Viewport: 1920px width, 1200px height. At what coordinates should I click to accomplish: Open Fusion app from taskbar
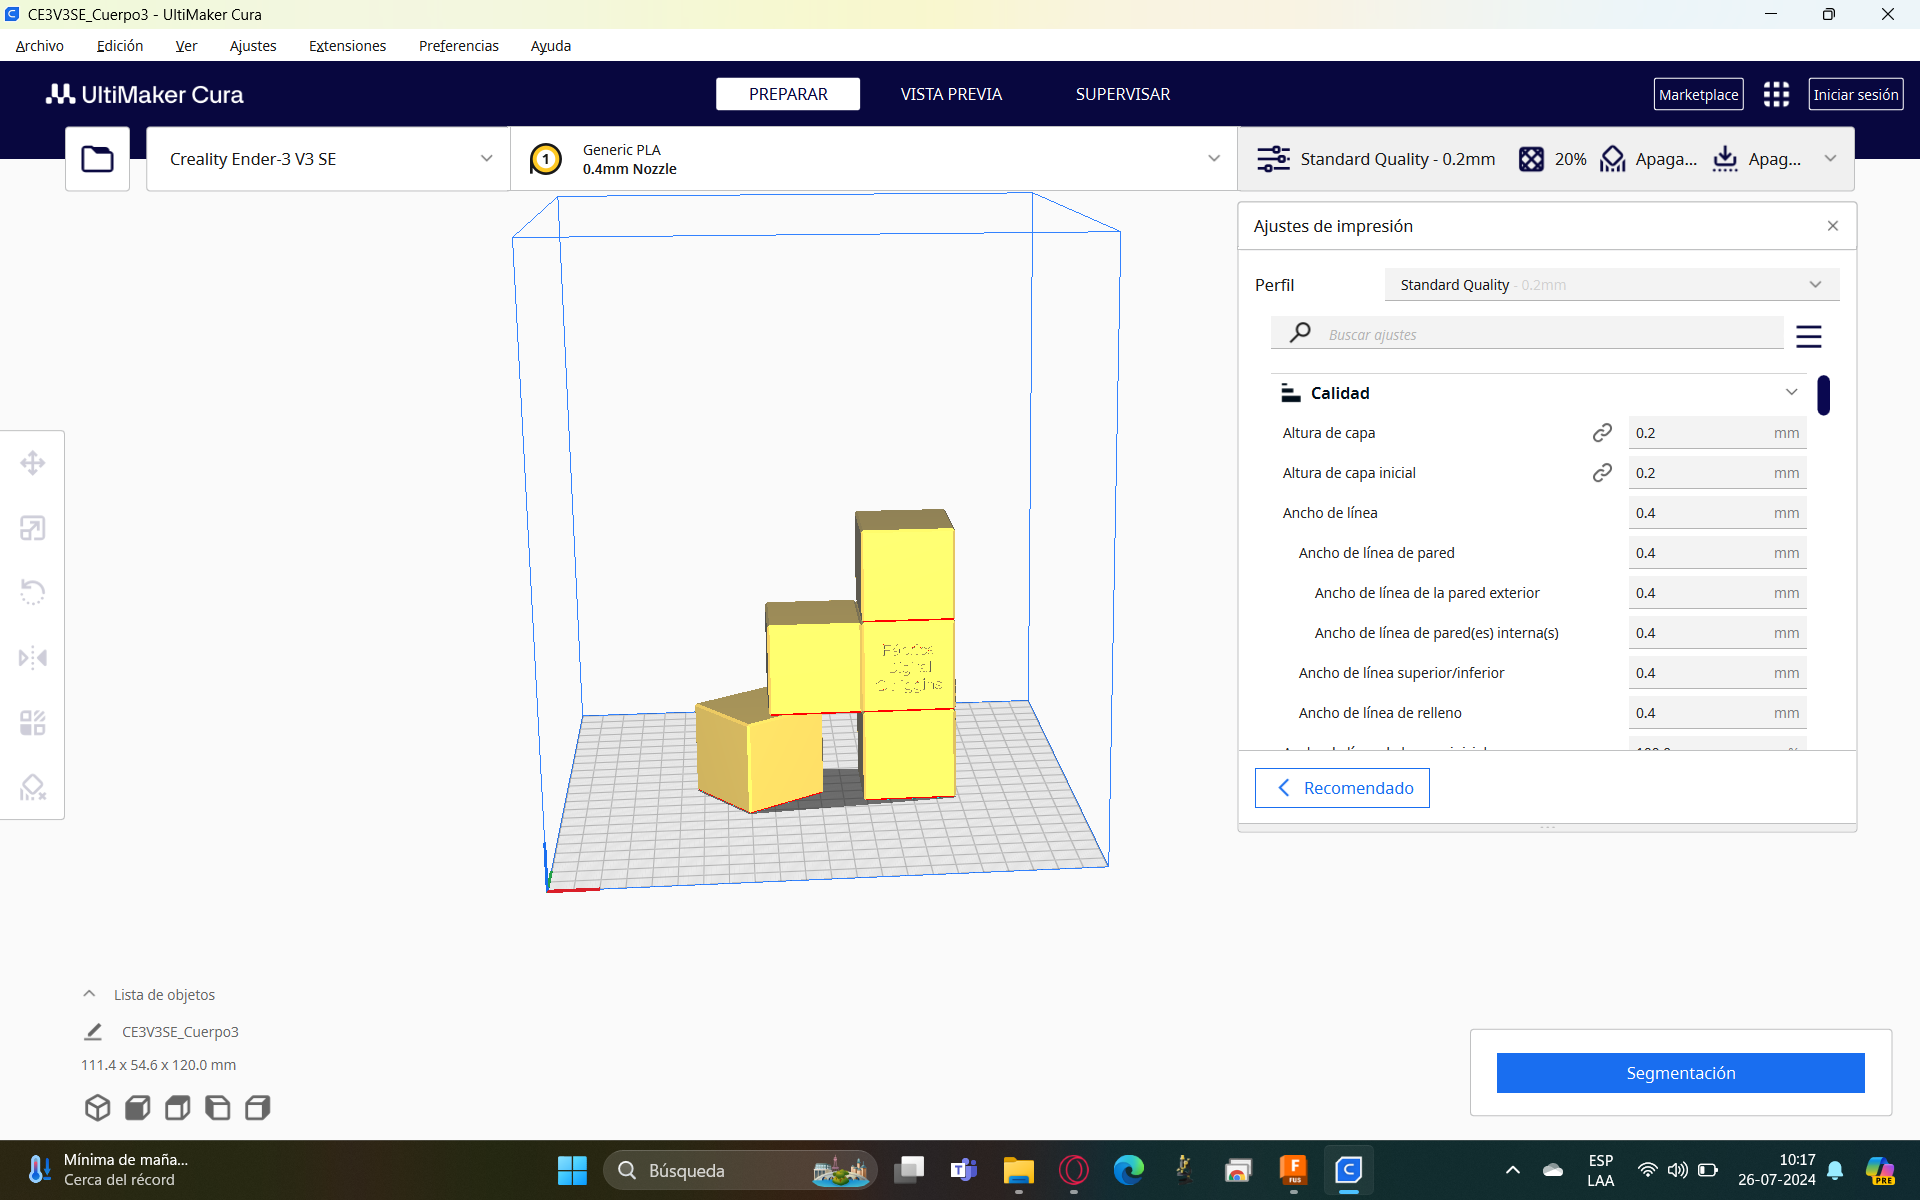click(x=1293, y=1170)
